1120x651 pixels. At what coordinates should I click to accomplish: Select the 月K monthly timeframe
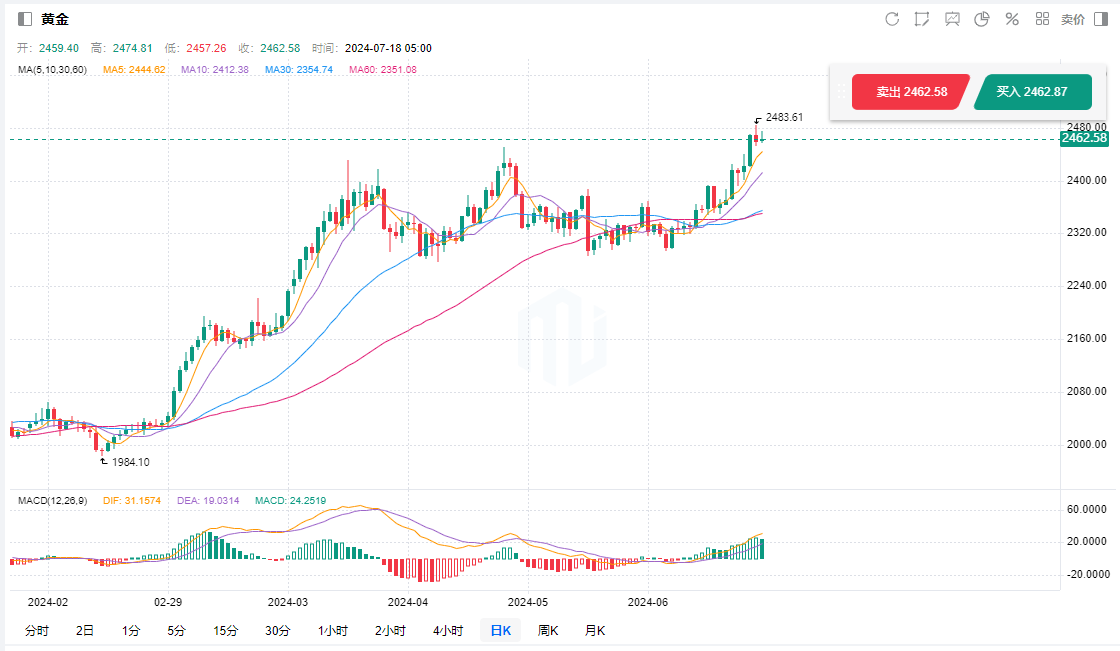pos(594,630)
